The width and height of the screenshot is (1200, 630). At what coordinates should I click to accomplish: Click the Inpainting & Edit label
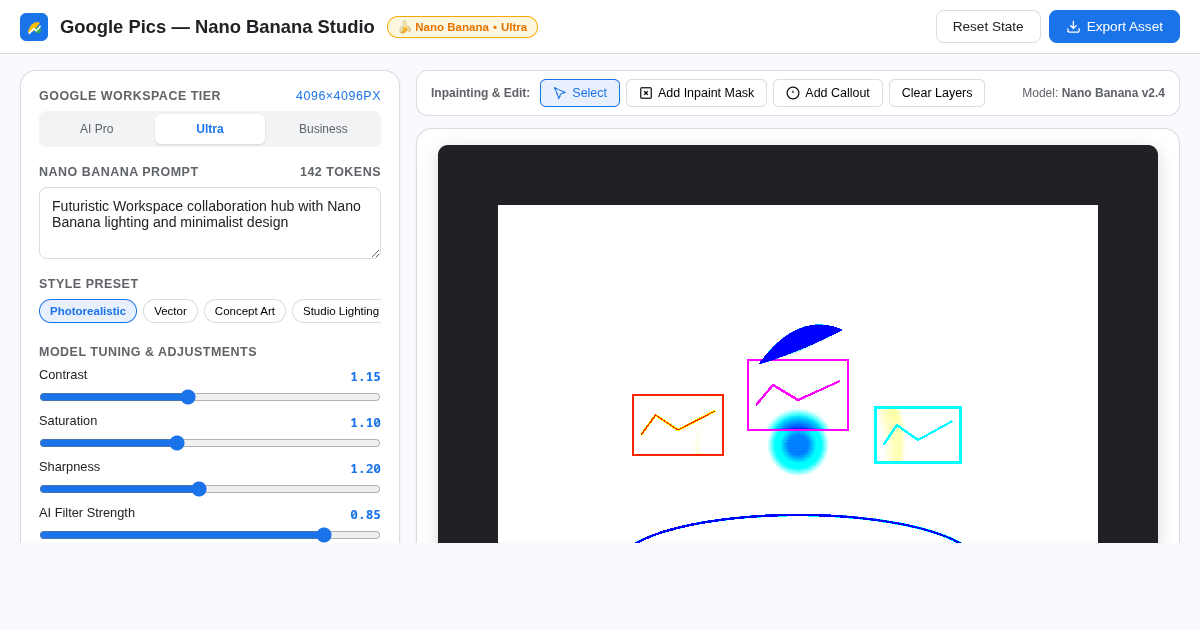tap(480, 93)
